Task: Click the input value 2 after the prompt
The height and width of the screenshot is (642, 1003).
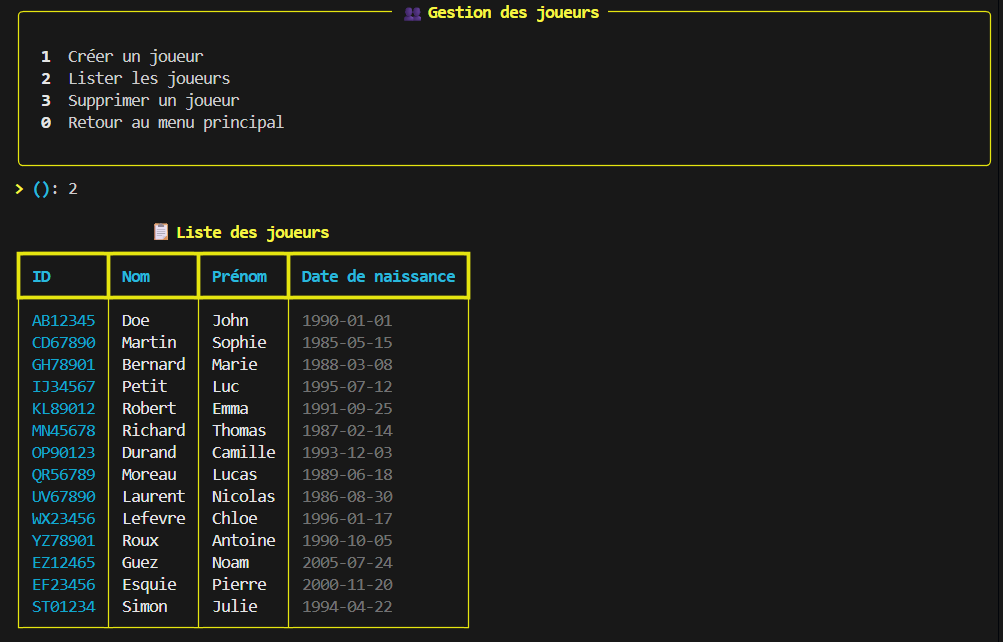Action: pos(70,188)
